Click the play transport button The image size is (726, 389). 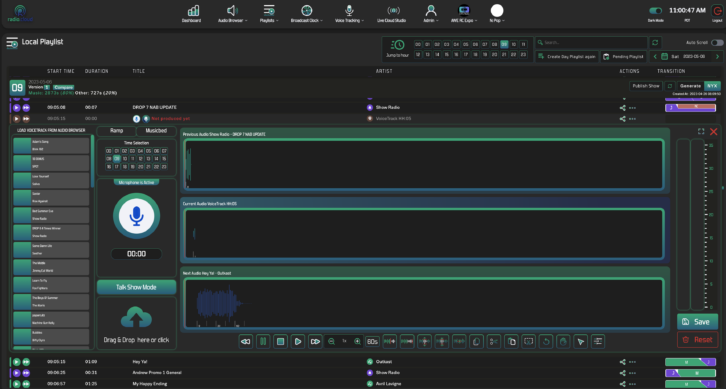click(x=298, y=342)
